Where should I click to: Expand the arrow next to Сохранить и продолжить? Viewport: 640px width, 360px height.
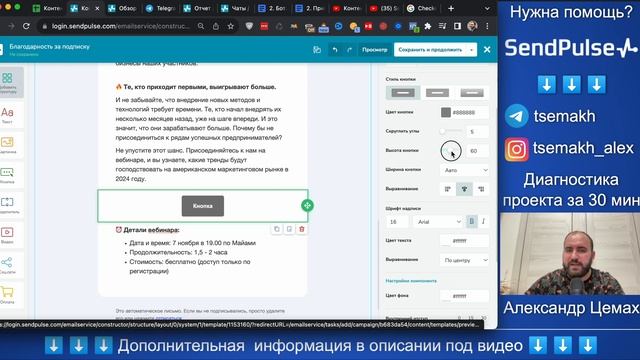pyautogui.click(x=471, y=50)
